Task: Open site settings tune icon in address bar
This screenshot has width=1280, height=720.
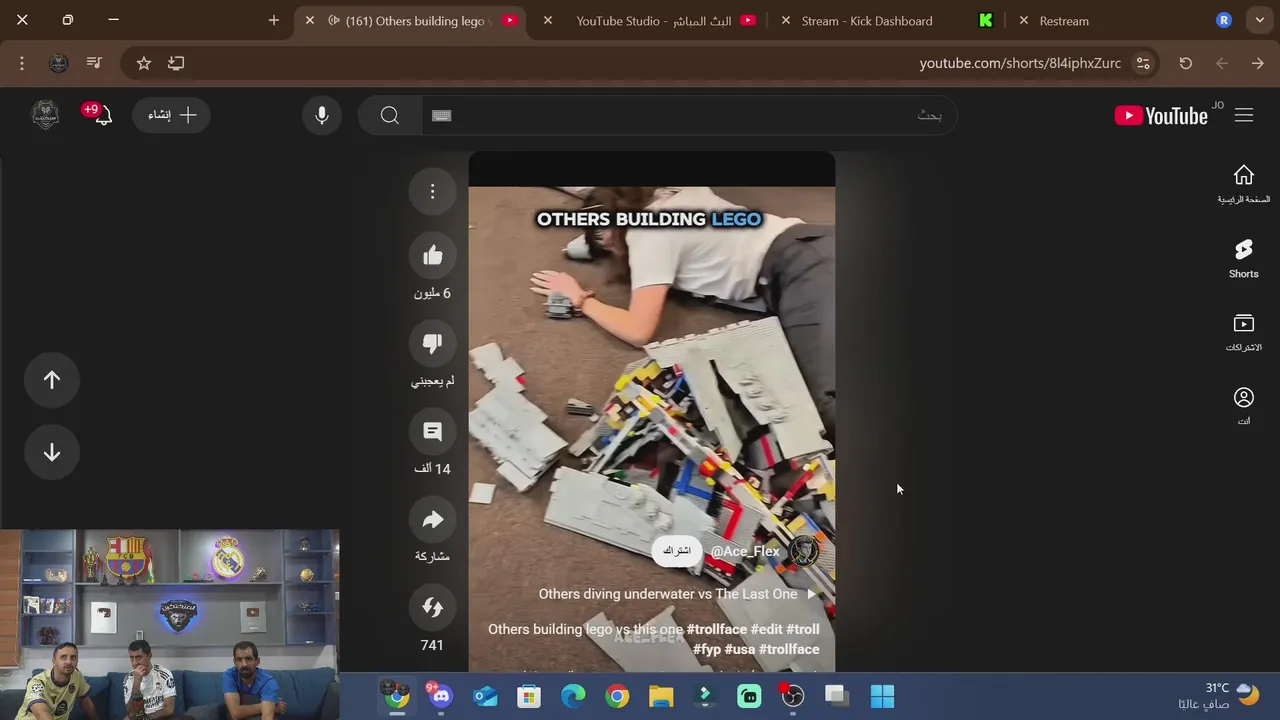Action: tap(1143, 63)
